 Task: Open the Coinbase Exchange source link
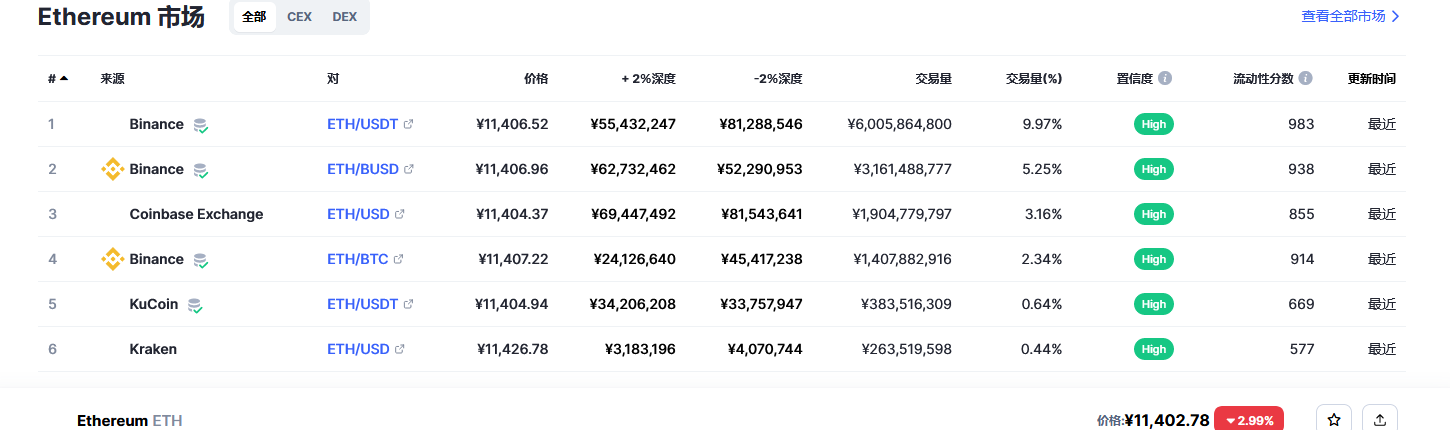pyautogui.click(x=196, y=214)
